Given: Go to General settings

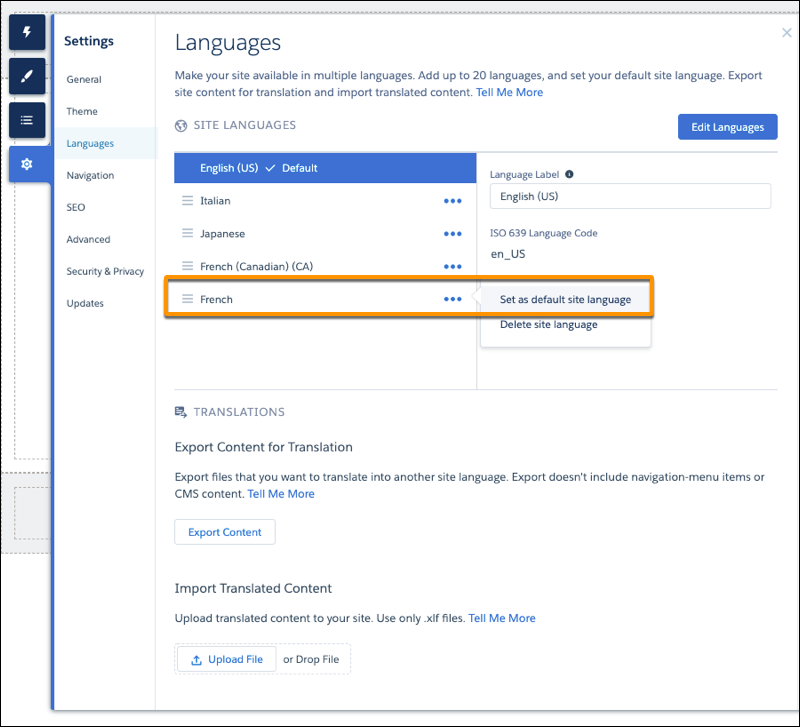Looking at the screenshot, I should click(x=84, y=80).
